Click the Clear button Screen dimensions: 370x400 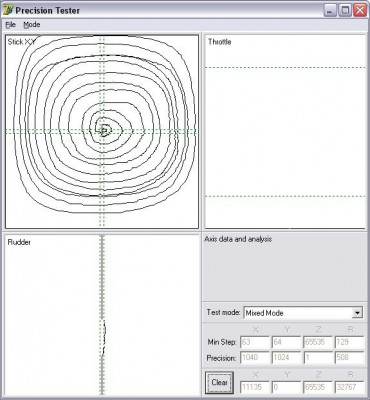click(x=219, y=382)
